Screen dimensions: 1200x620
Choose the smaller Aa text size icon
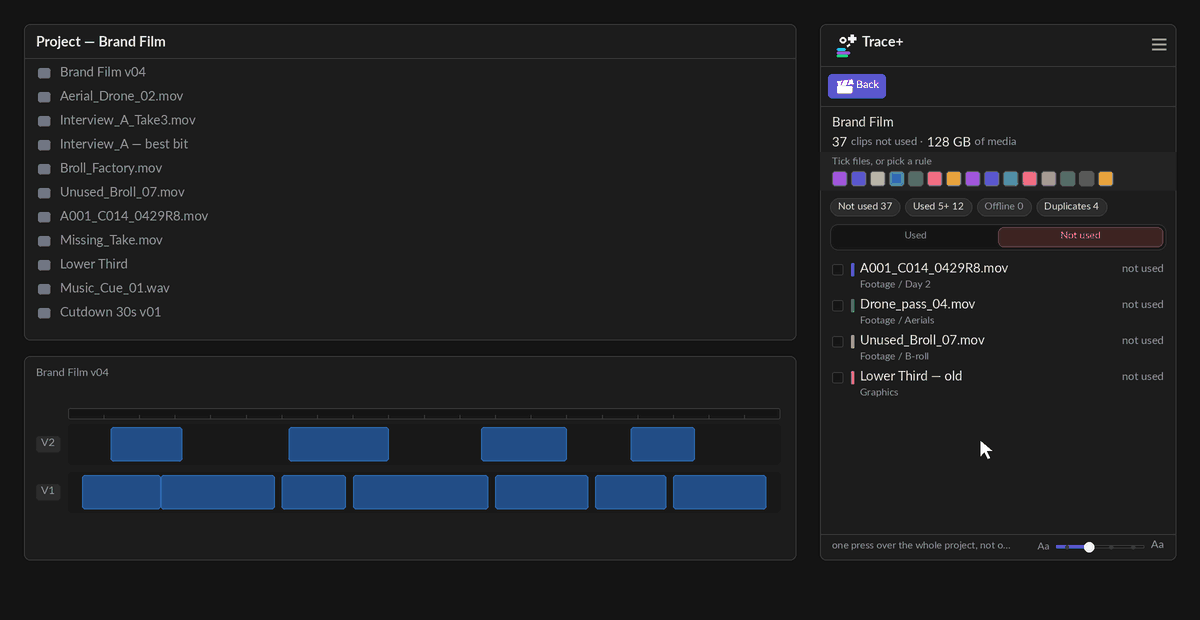(x=1043, y=546)
